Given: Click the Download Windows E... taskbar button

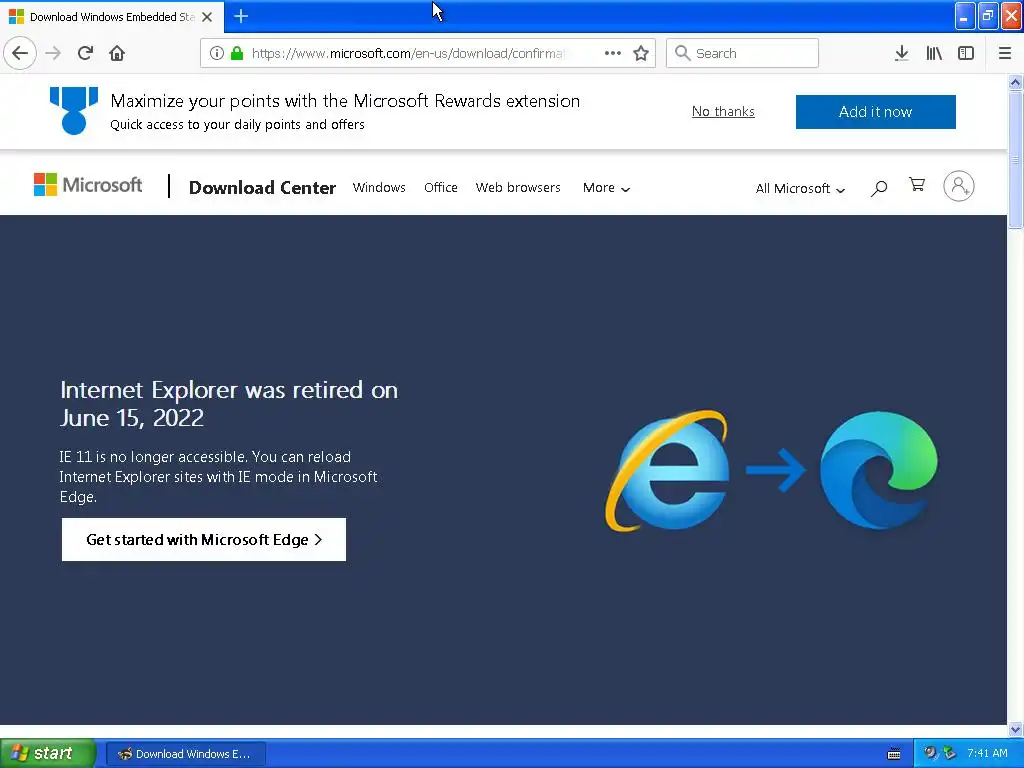Looking at the screenshot, I should 185,754.
